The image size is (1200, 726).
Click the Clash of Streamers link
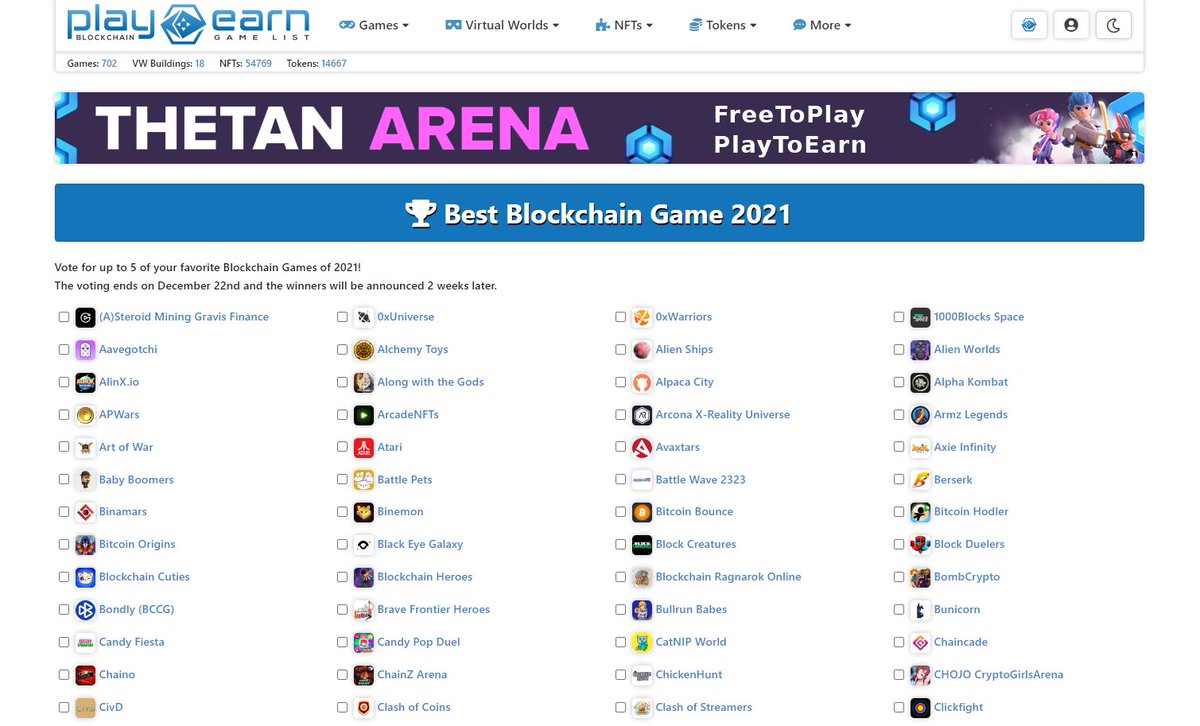click(704, 707)
